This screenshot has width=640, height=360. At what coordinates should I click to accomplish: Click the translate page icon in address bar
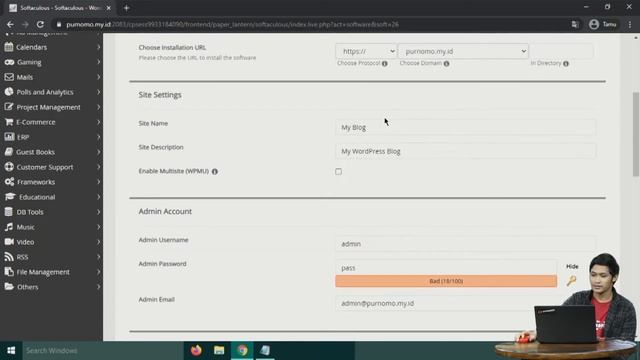pos(575,24)
